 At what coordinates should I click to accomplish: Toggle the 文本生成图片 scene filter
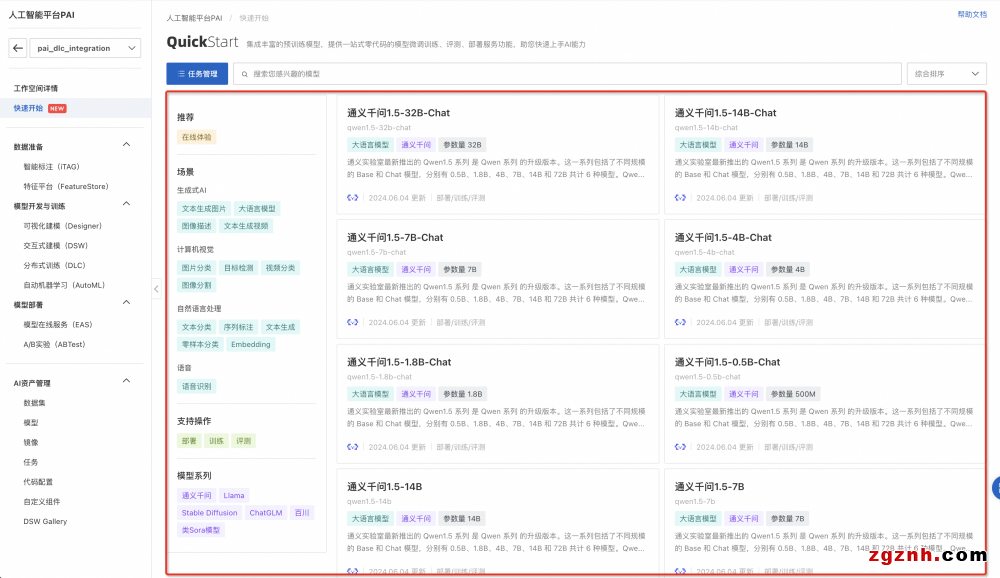[x=203, y=209]
